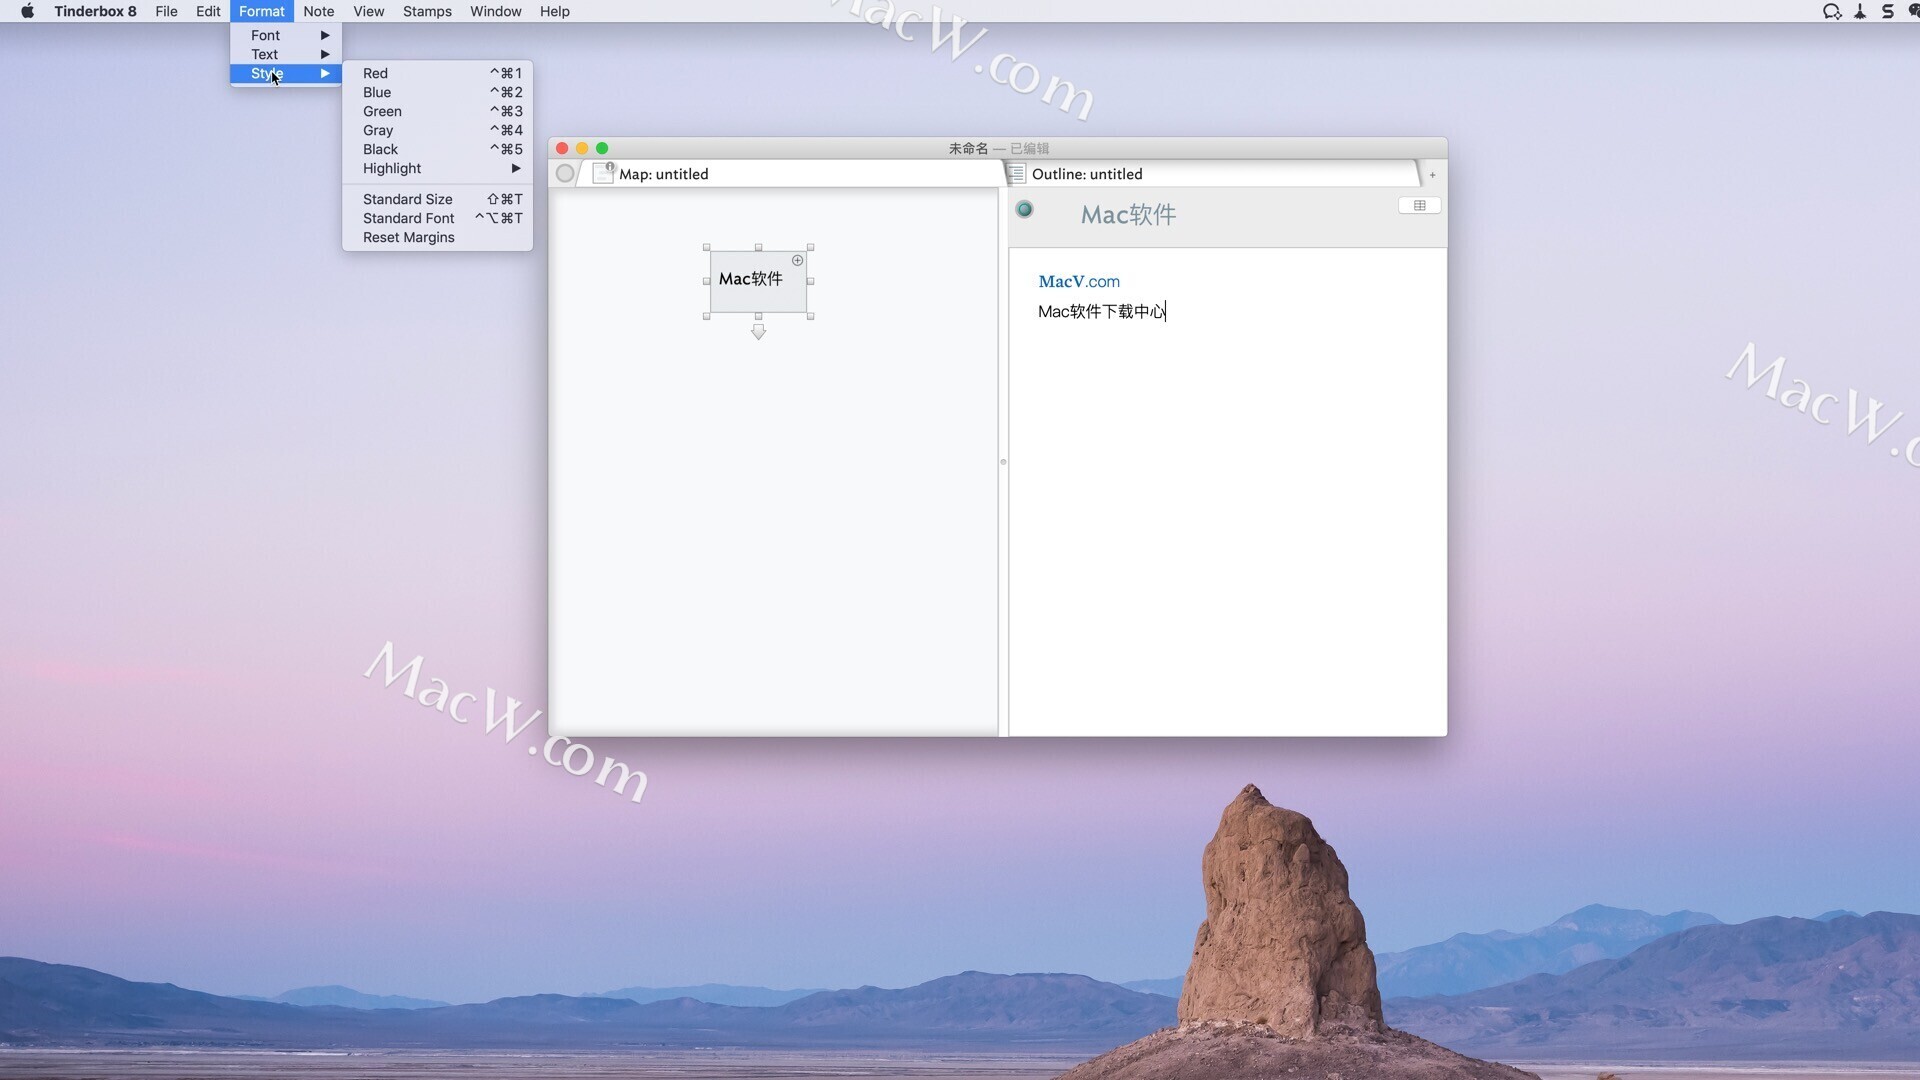
Task: Open the Edit menu
Action: click(208, 11)
